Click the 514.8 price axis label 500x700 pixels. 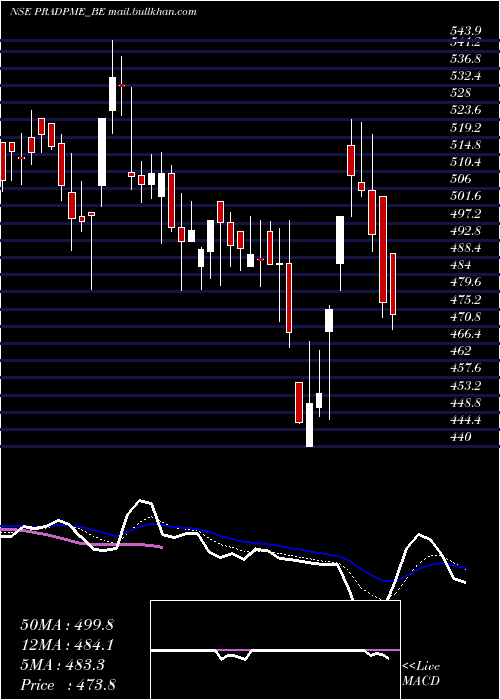(x=466, y=145)
